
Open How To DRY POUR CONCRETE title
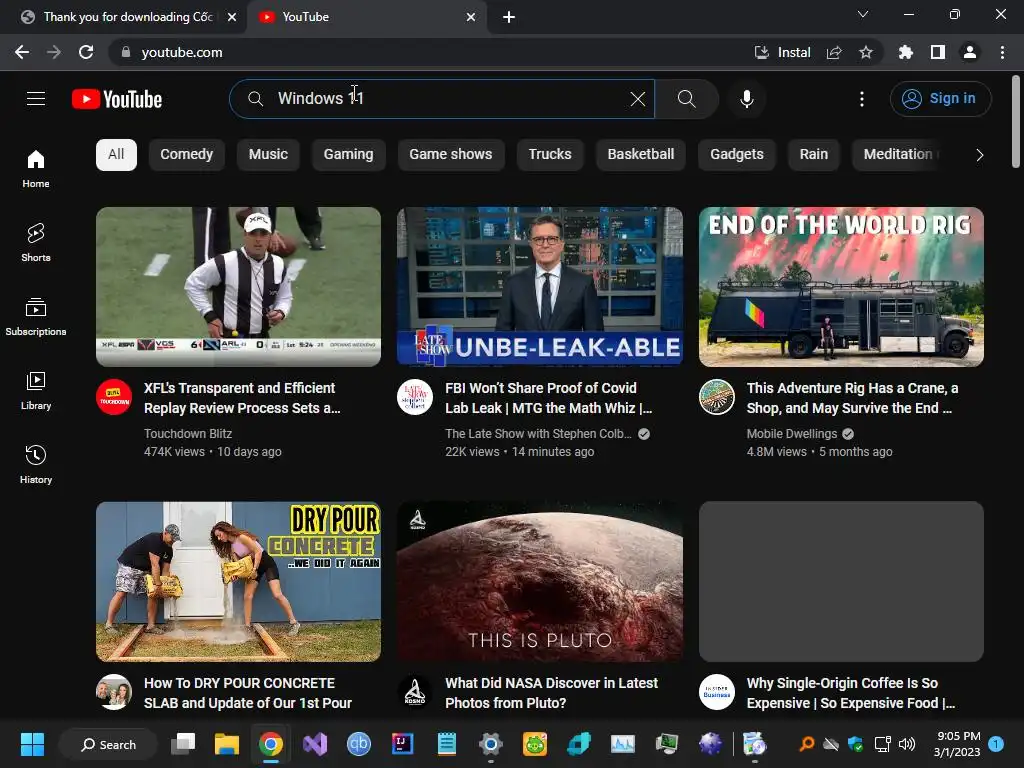248,693
